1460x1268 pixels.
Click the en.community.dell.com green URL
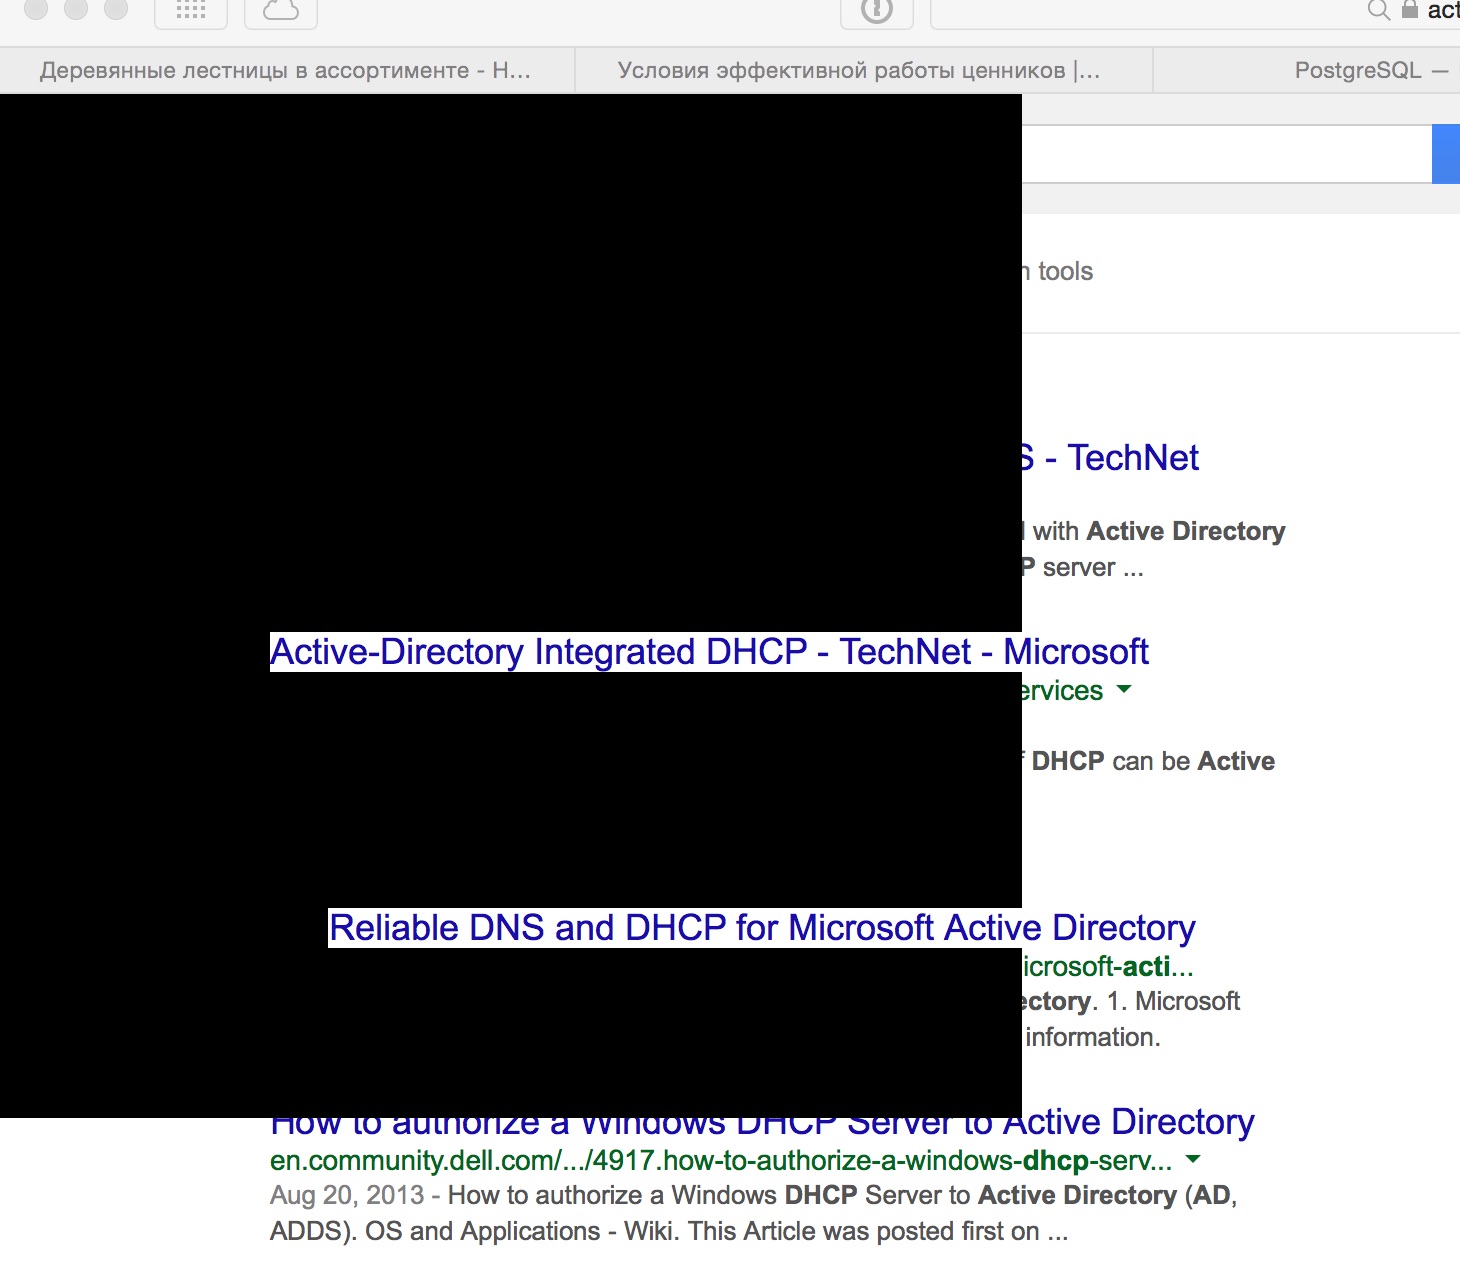point(721,1160)
